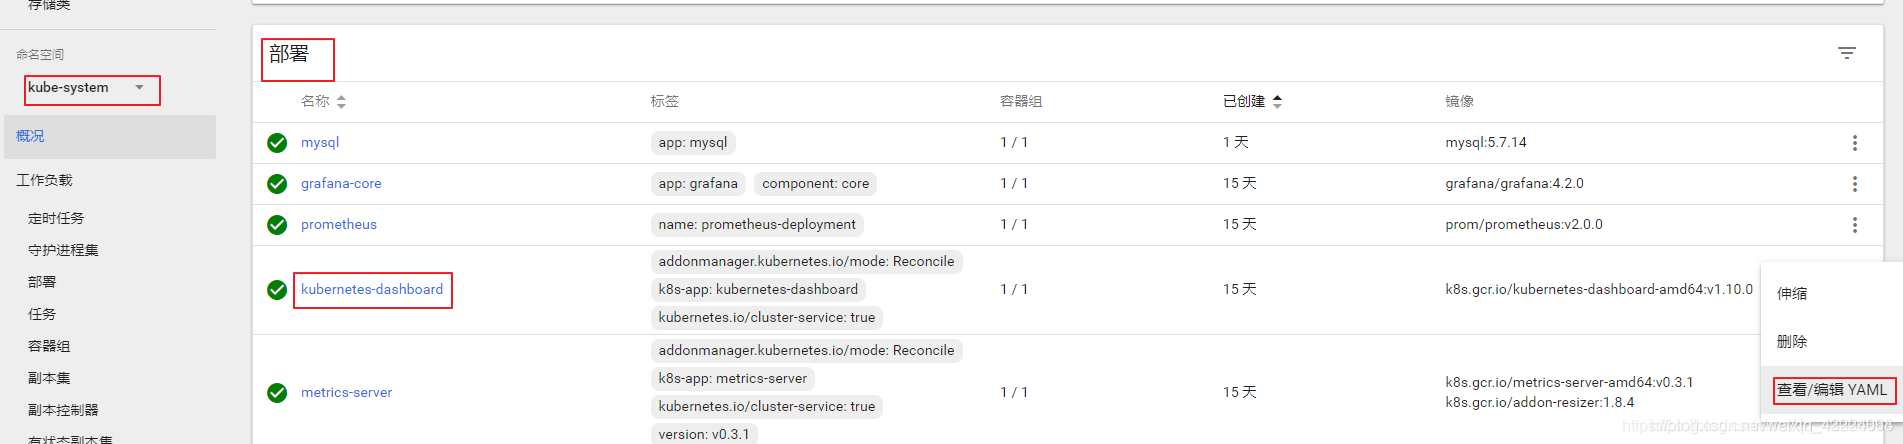Open 任务 in the sidebar

(42, 314)
